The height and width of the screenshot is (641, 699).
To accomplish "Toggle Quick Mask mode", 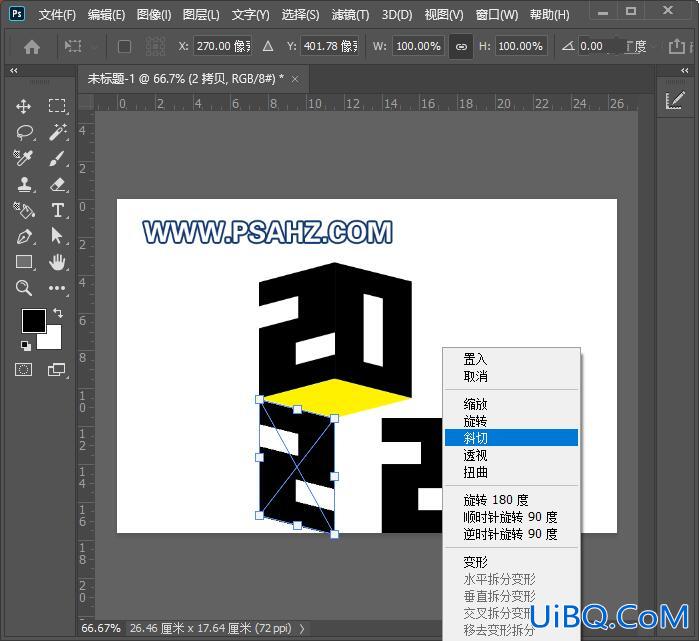I will 24,370.
